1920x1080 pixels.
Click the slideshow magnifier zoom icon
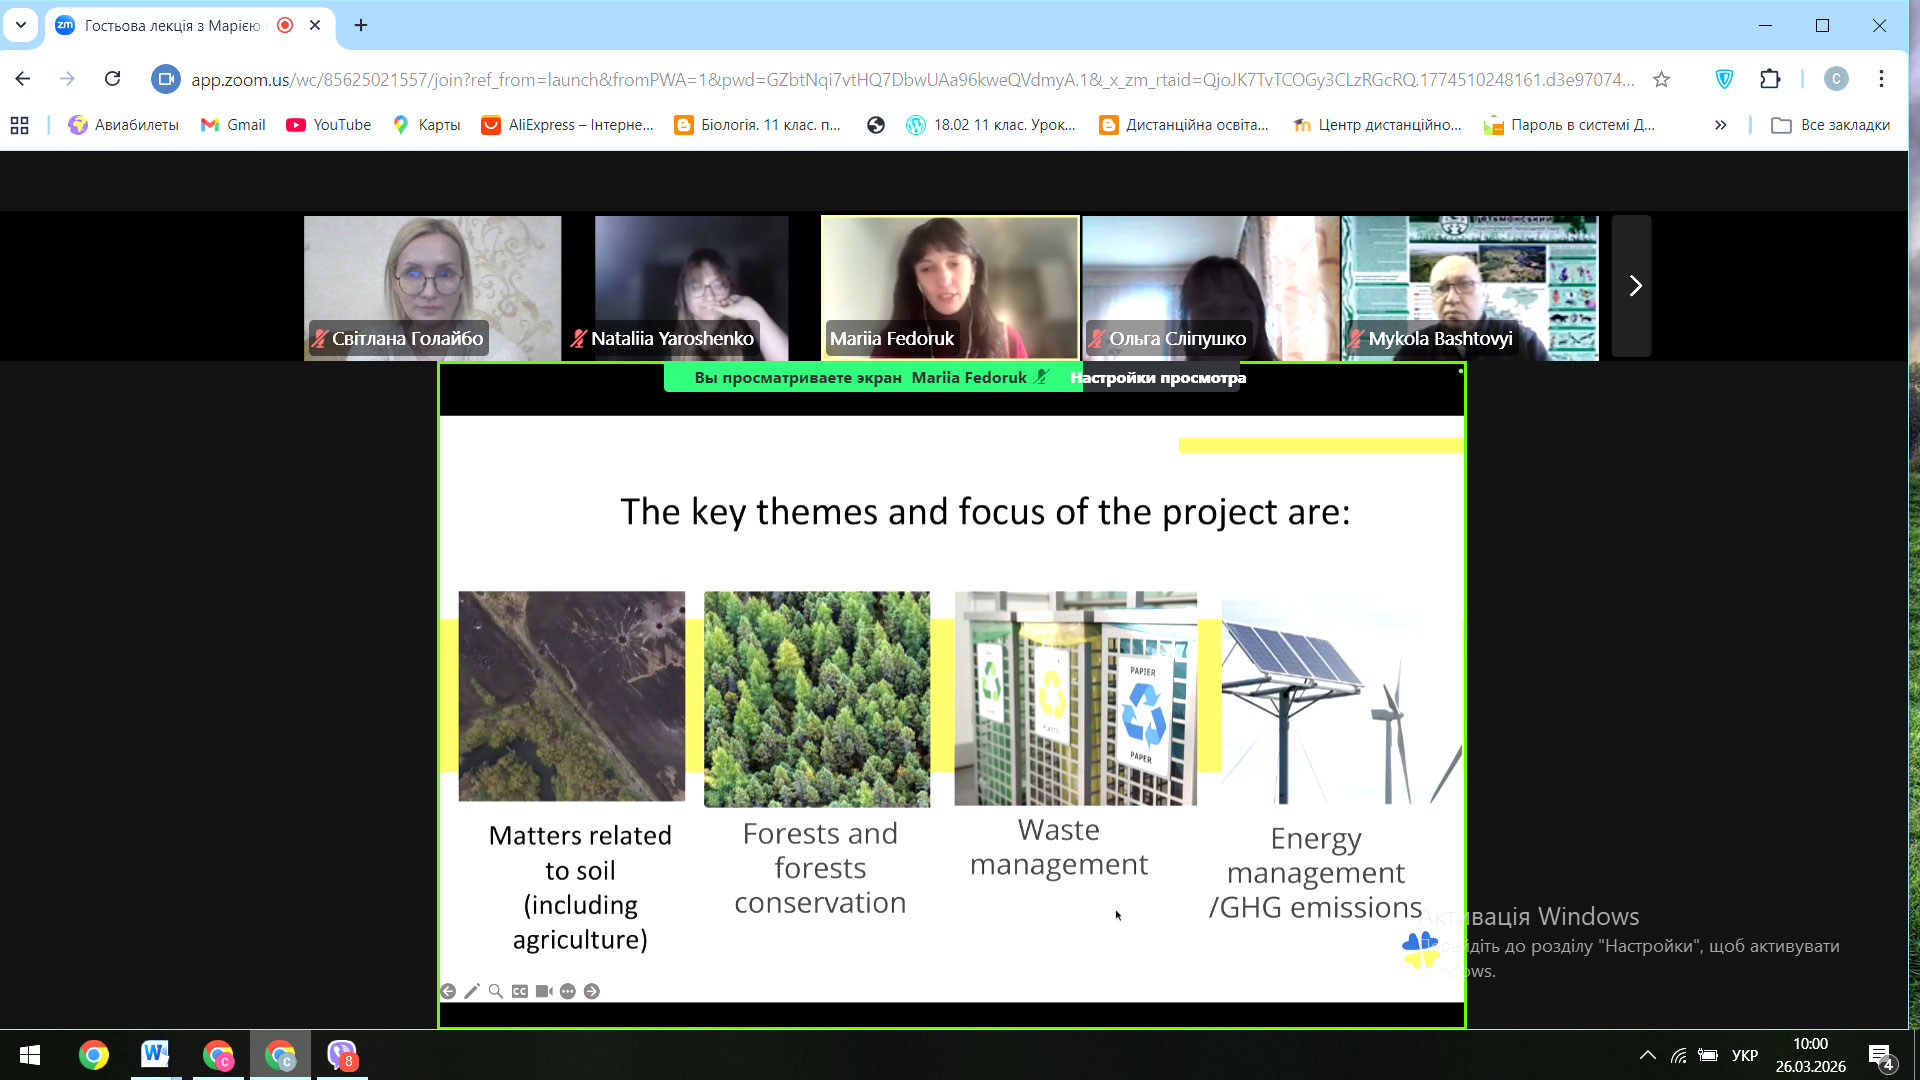(496, 991)
